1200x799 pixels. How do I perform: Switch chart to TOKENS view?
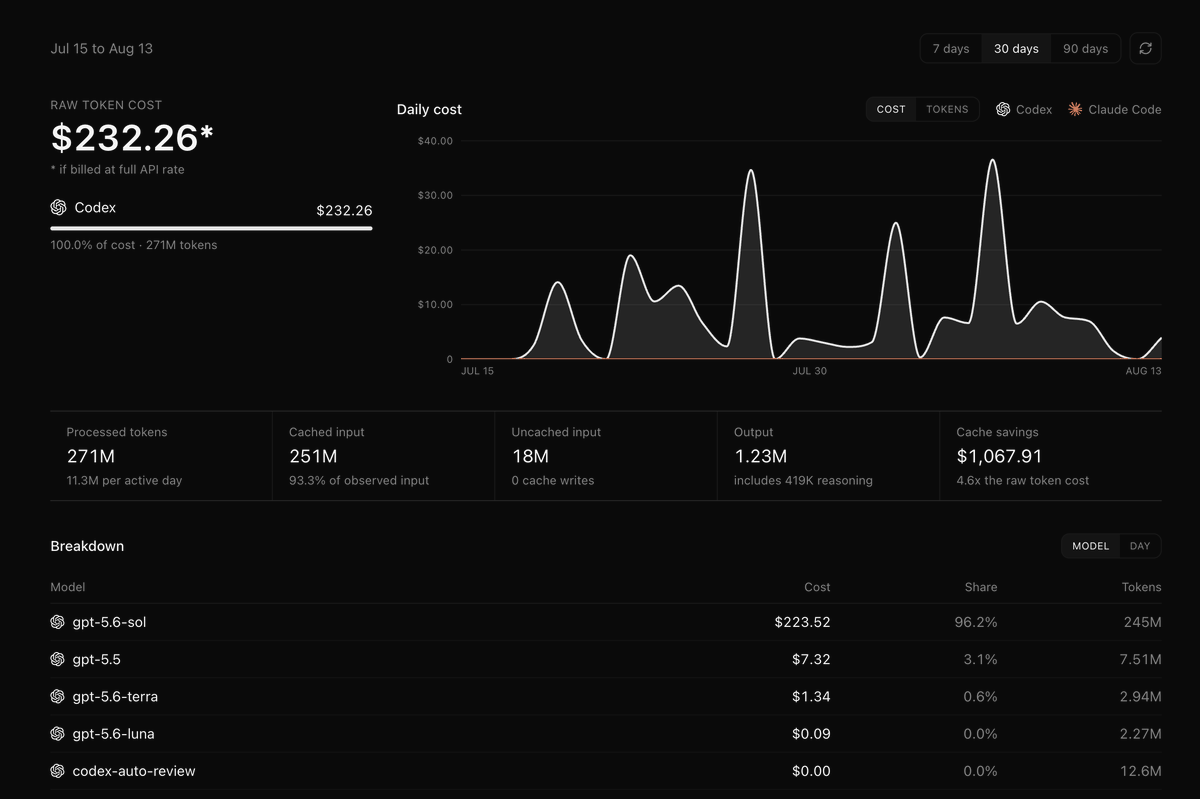(947, 109)
